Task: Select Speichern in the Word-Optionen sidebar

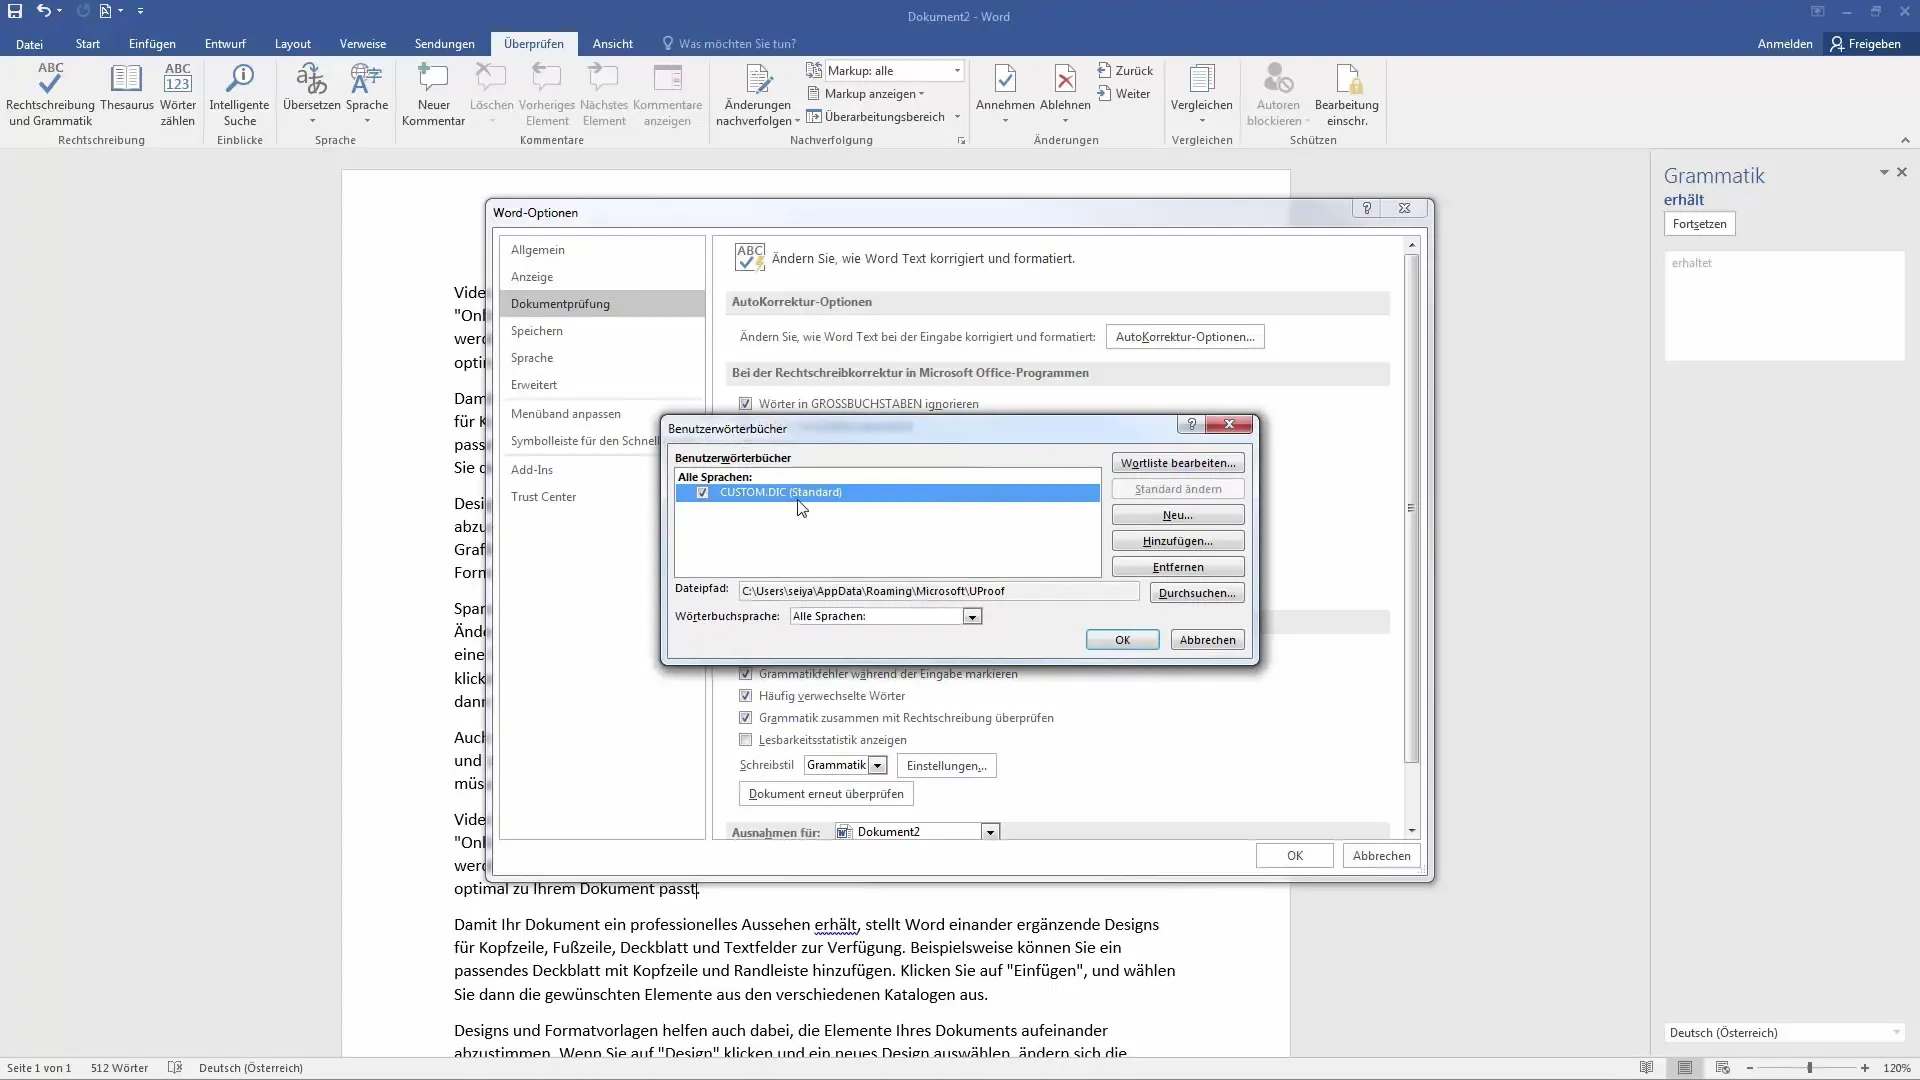Action: (x=537, y=331)
